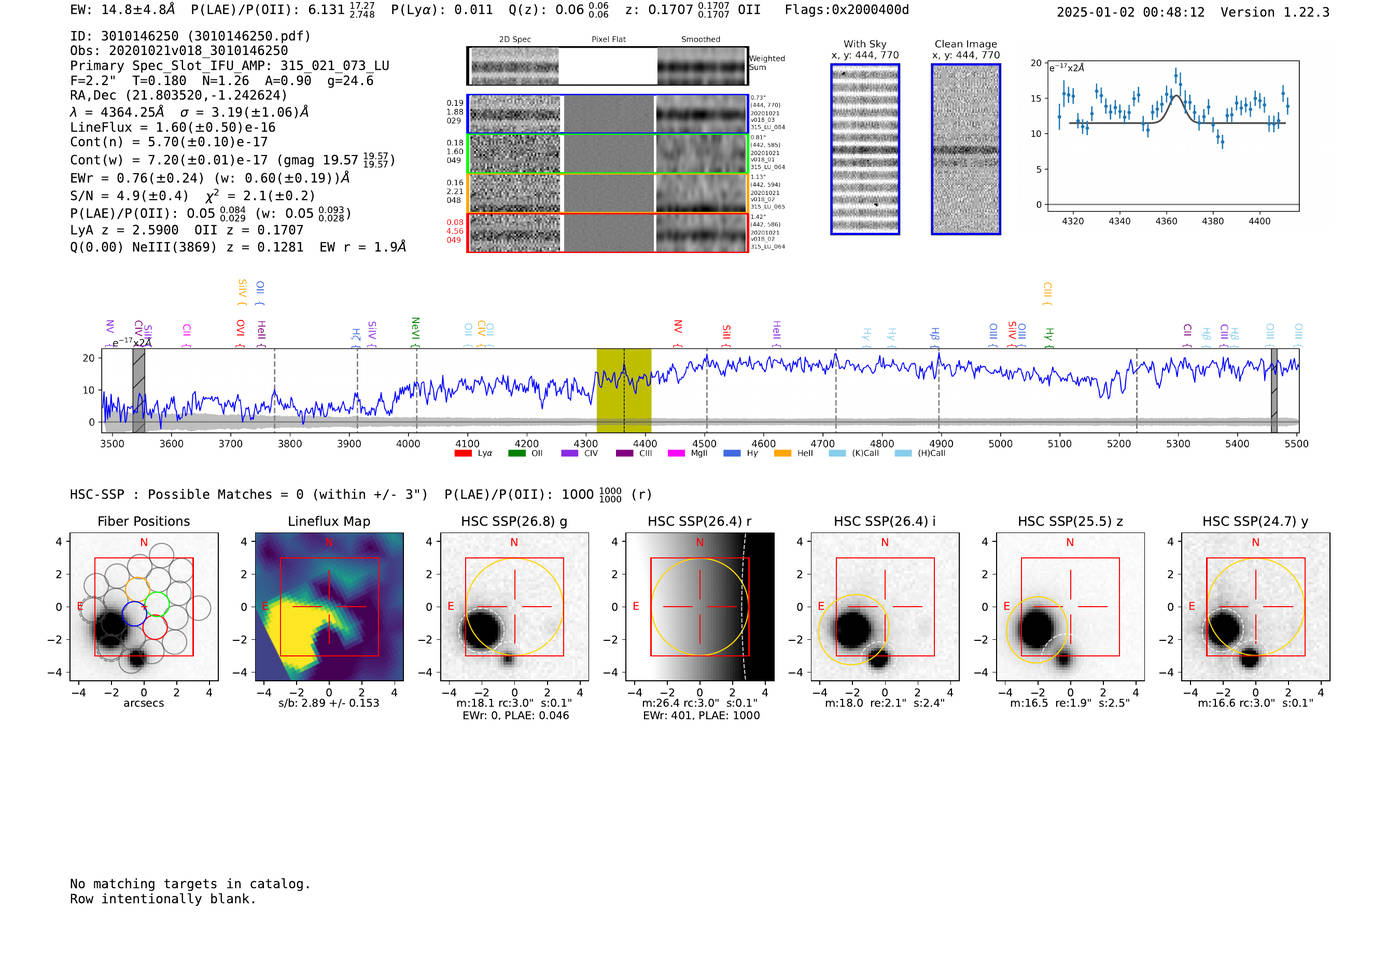Click the 2D Spec column header
The height and width of the screenshot is (953, 1400).
click(515, 40)
